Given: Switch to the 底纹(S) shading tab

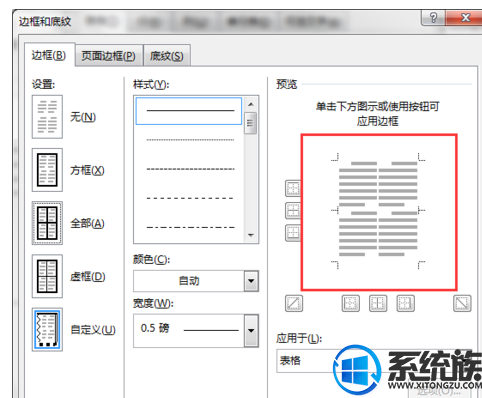Looking at the screenshot, I should pos(166,56).
